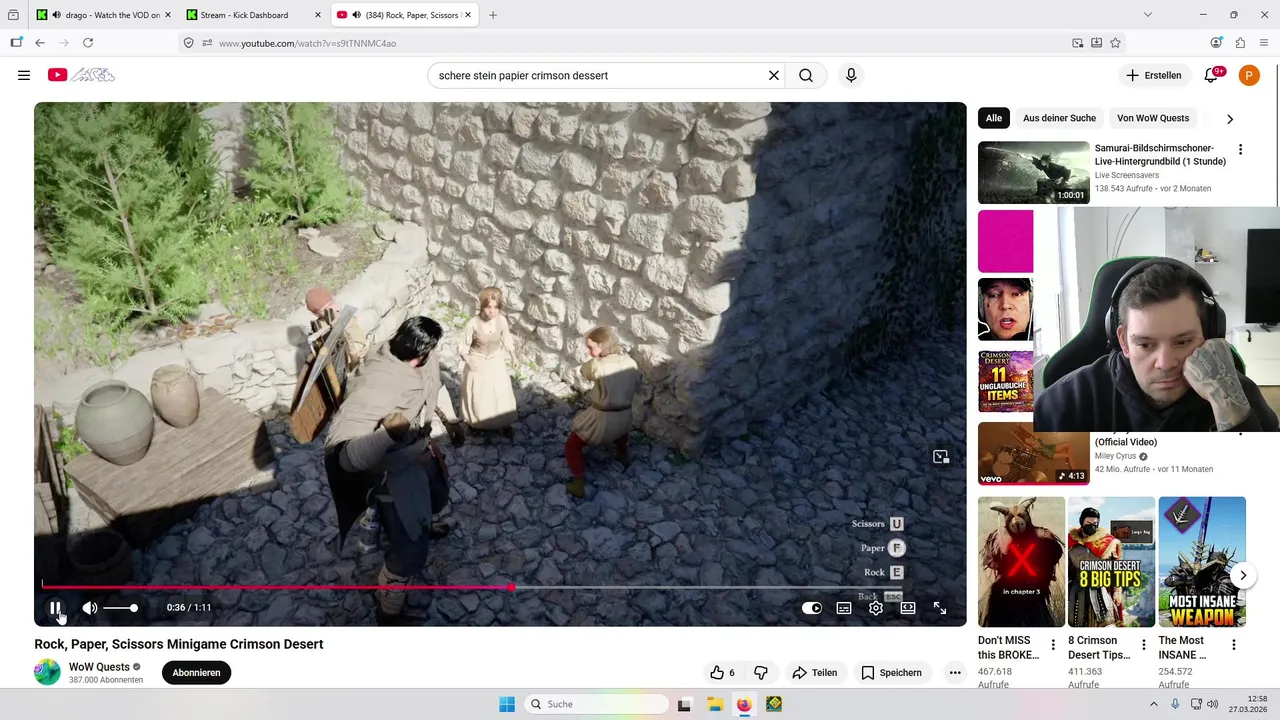Open the WoW Quests channel avatar
The height and width of the screenshot is (720, 1280).
coord(47,672)
